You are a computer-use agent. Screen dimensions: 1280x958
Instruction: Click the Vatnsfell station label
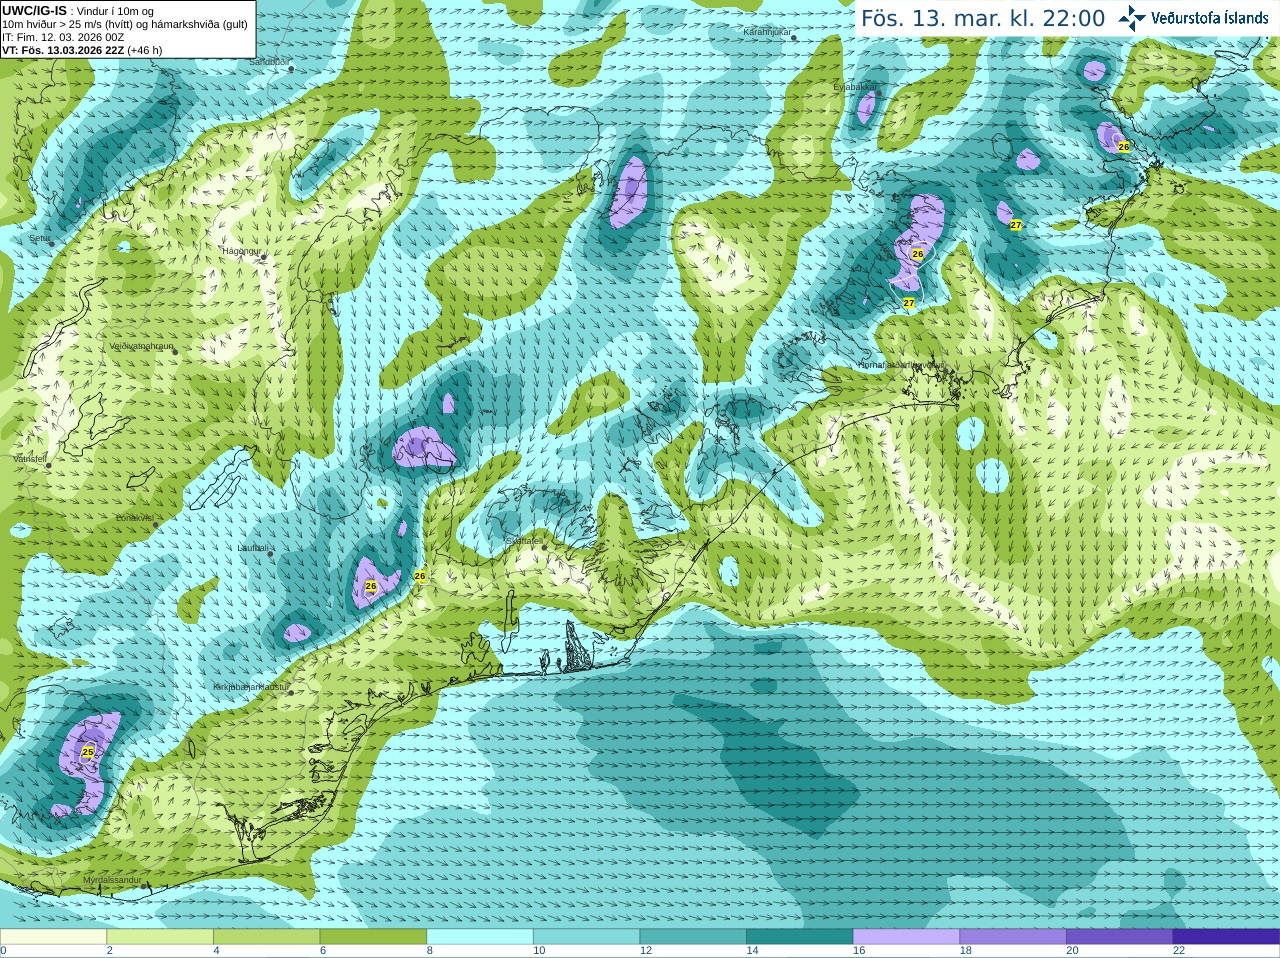click(30, 458)
